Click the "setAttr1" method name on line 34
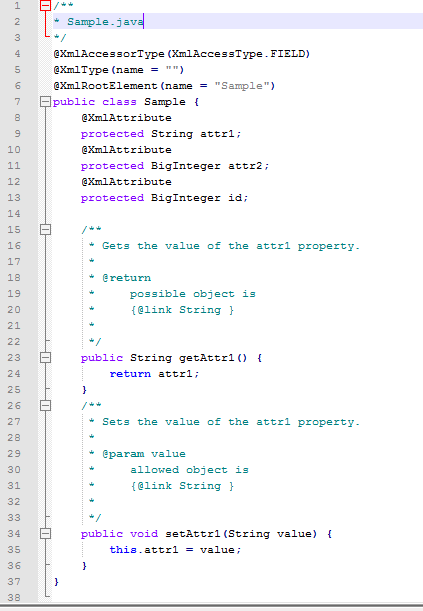This screenshot has height=611, width=423. (x=193, y=533)
